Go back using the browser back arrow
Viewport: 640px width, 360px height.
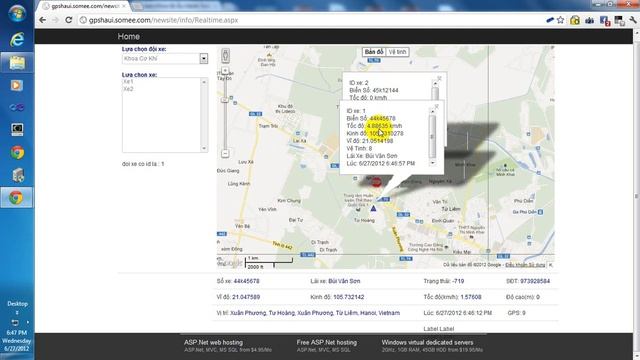coord(42,20)
